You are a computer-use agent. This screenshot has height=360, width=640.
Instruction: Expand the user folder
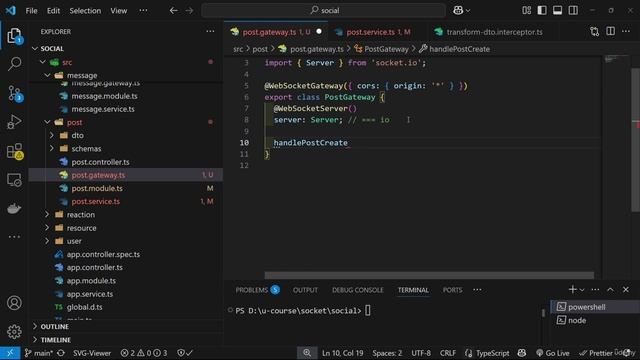(x=47, y=241)
